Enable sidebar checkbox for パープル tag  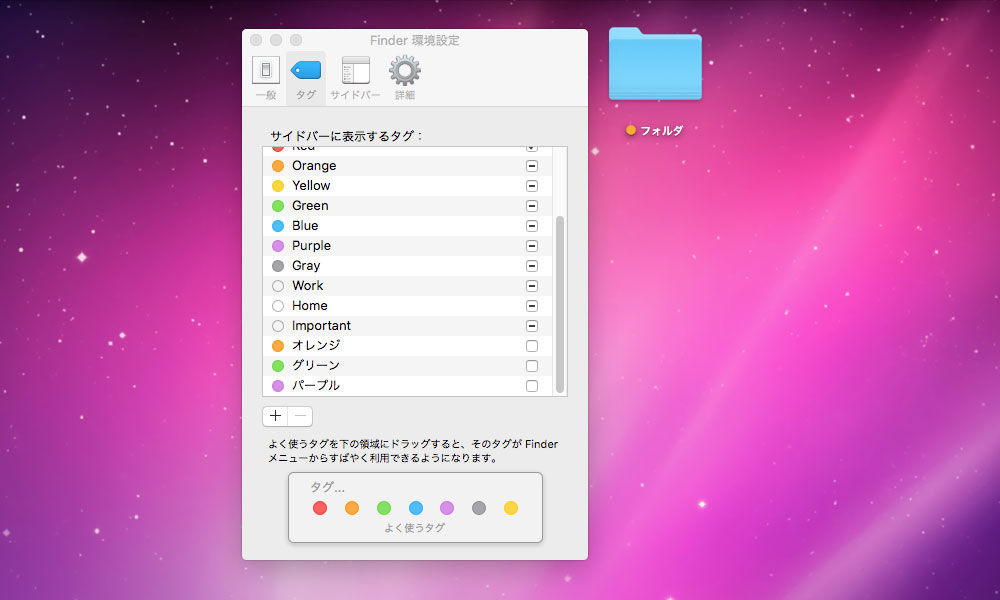pyautogui.click(x=532, y=386)
